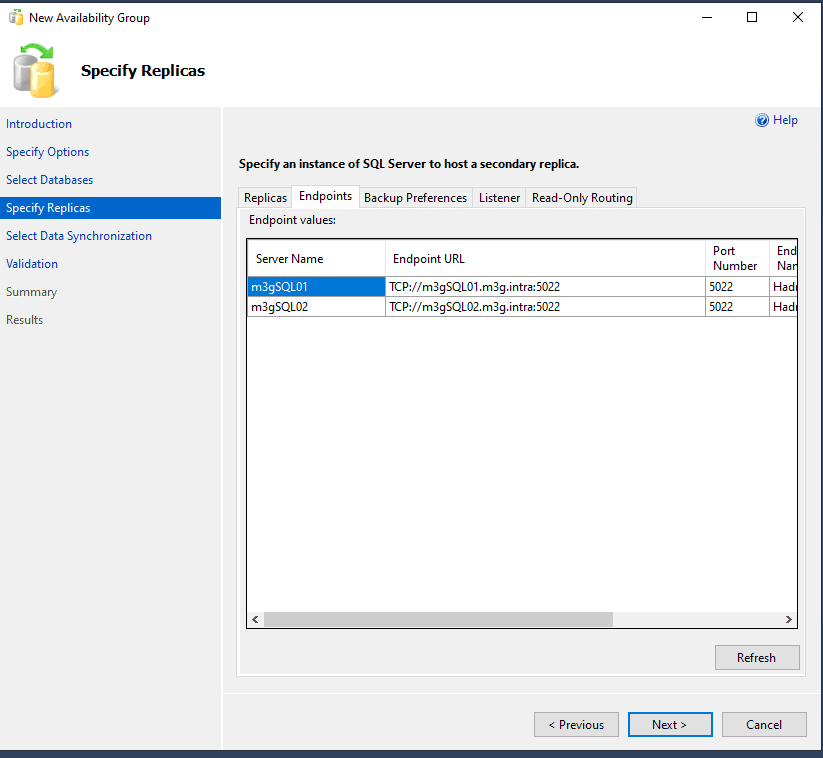Click the Server Name column header

click(x=316, y=258)
